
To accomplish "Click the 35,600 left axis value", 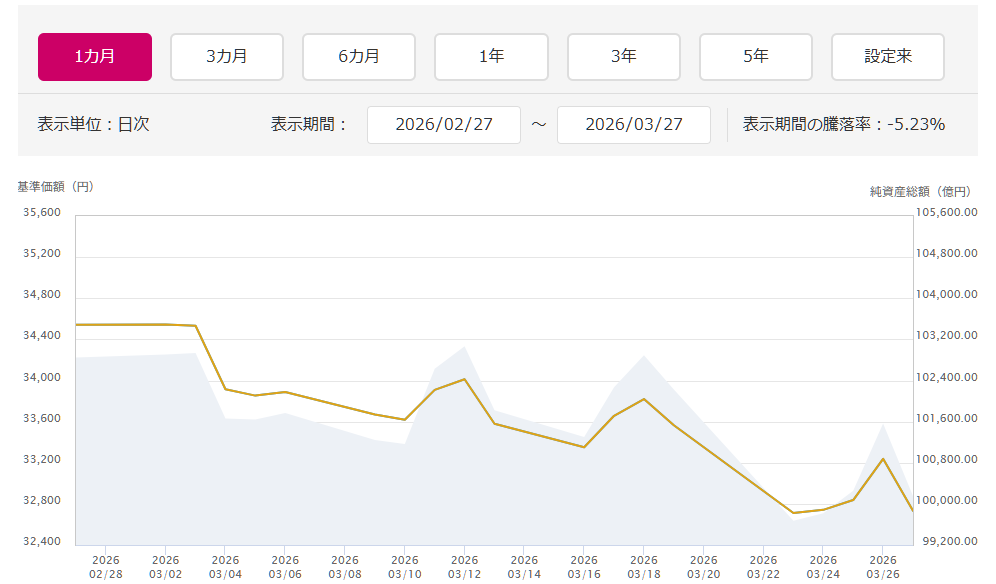I will [x=42, y=213].
